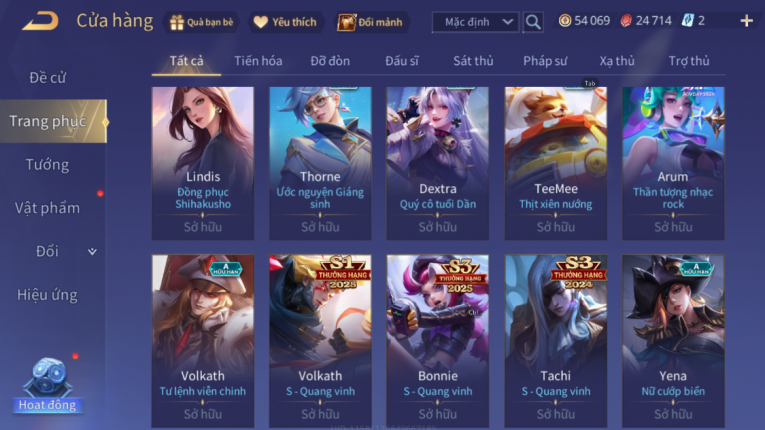Open Quà bạn bè gift button

tap(201, 22)
